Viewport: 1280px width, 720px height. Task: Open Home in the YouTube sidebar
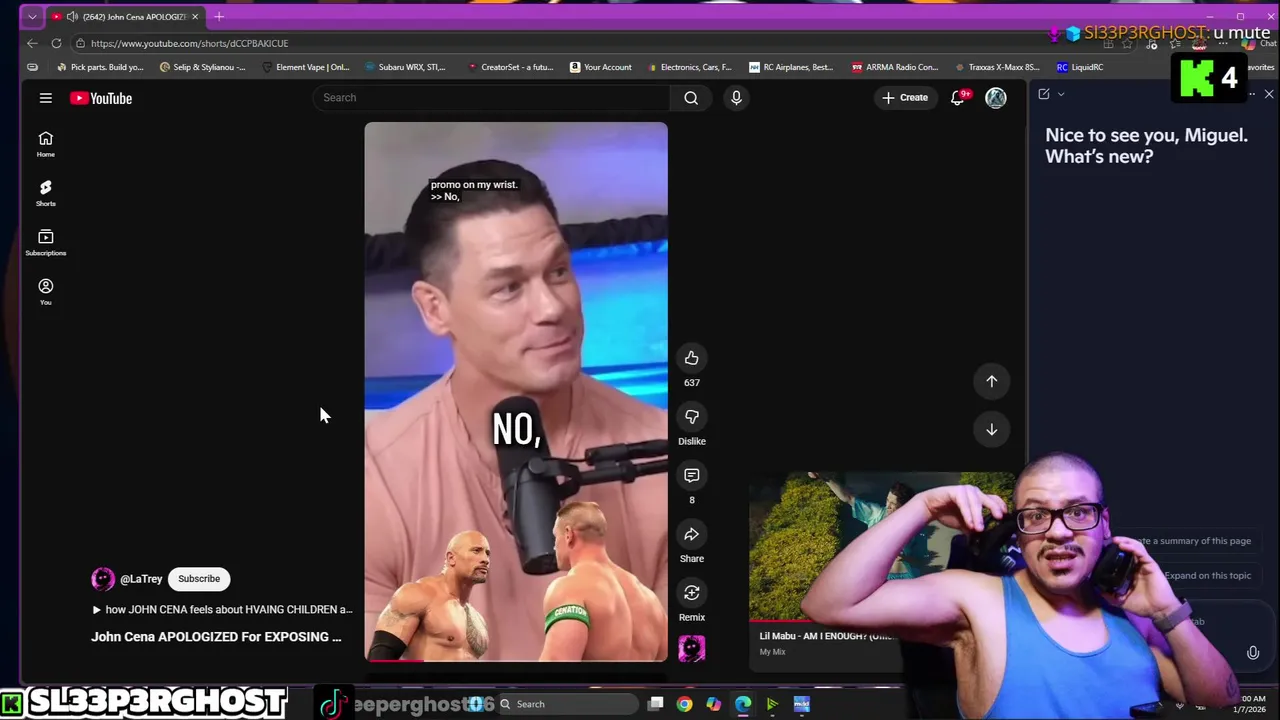pyautogui.click(x=46, y=144)
